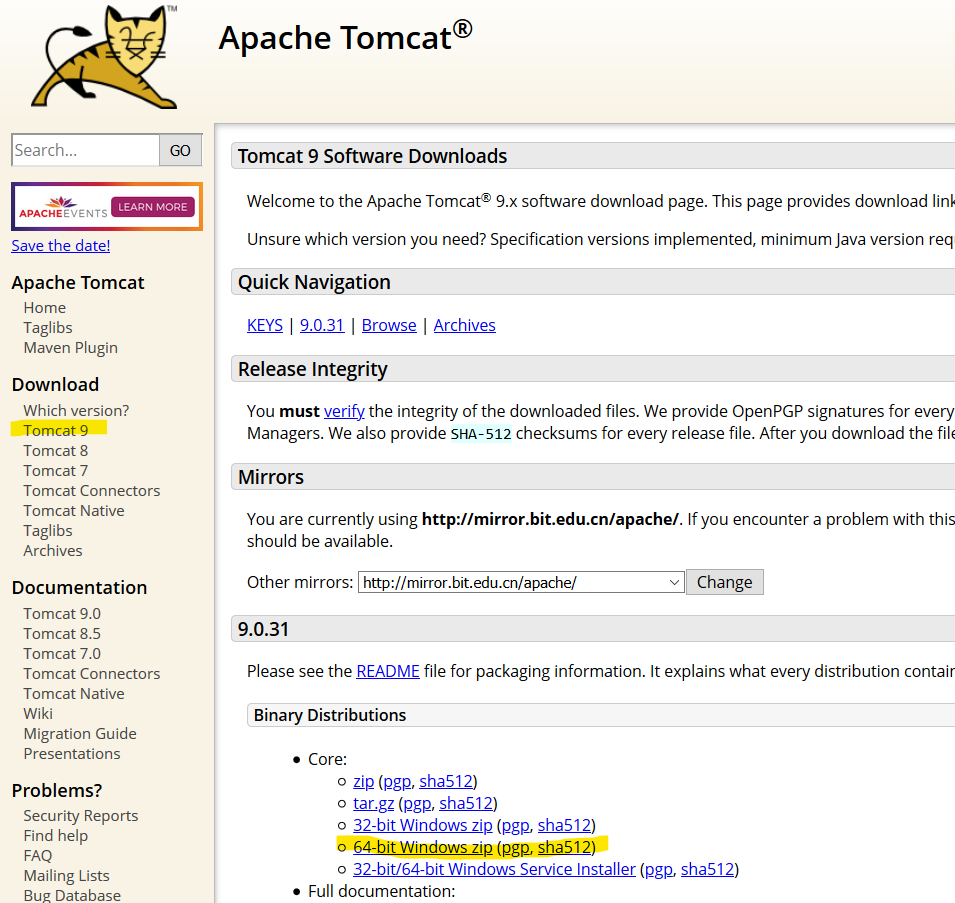Download the 64-bit Windows zip
This screenshot has height=903, width=955.
click(423, 847)
